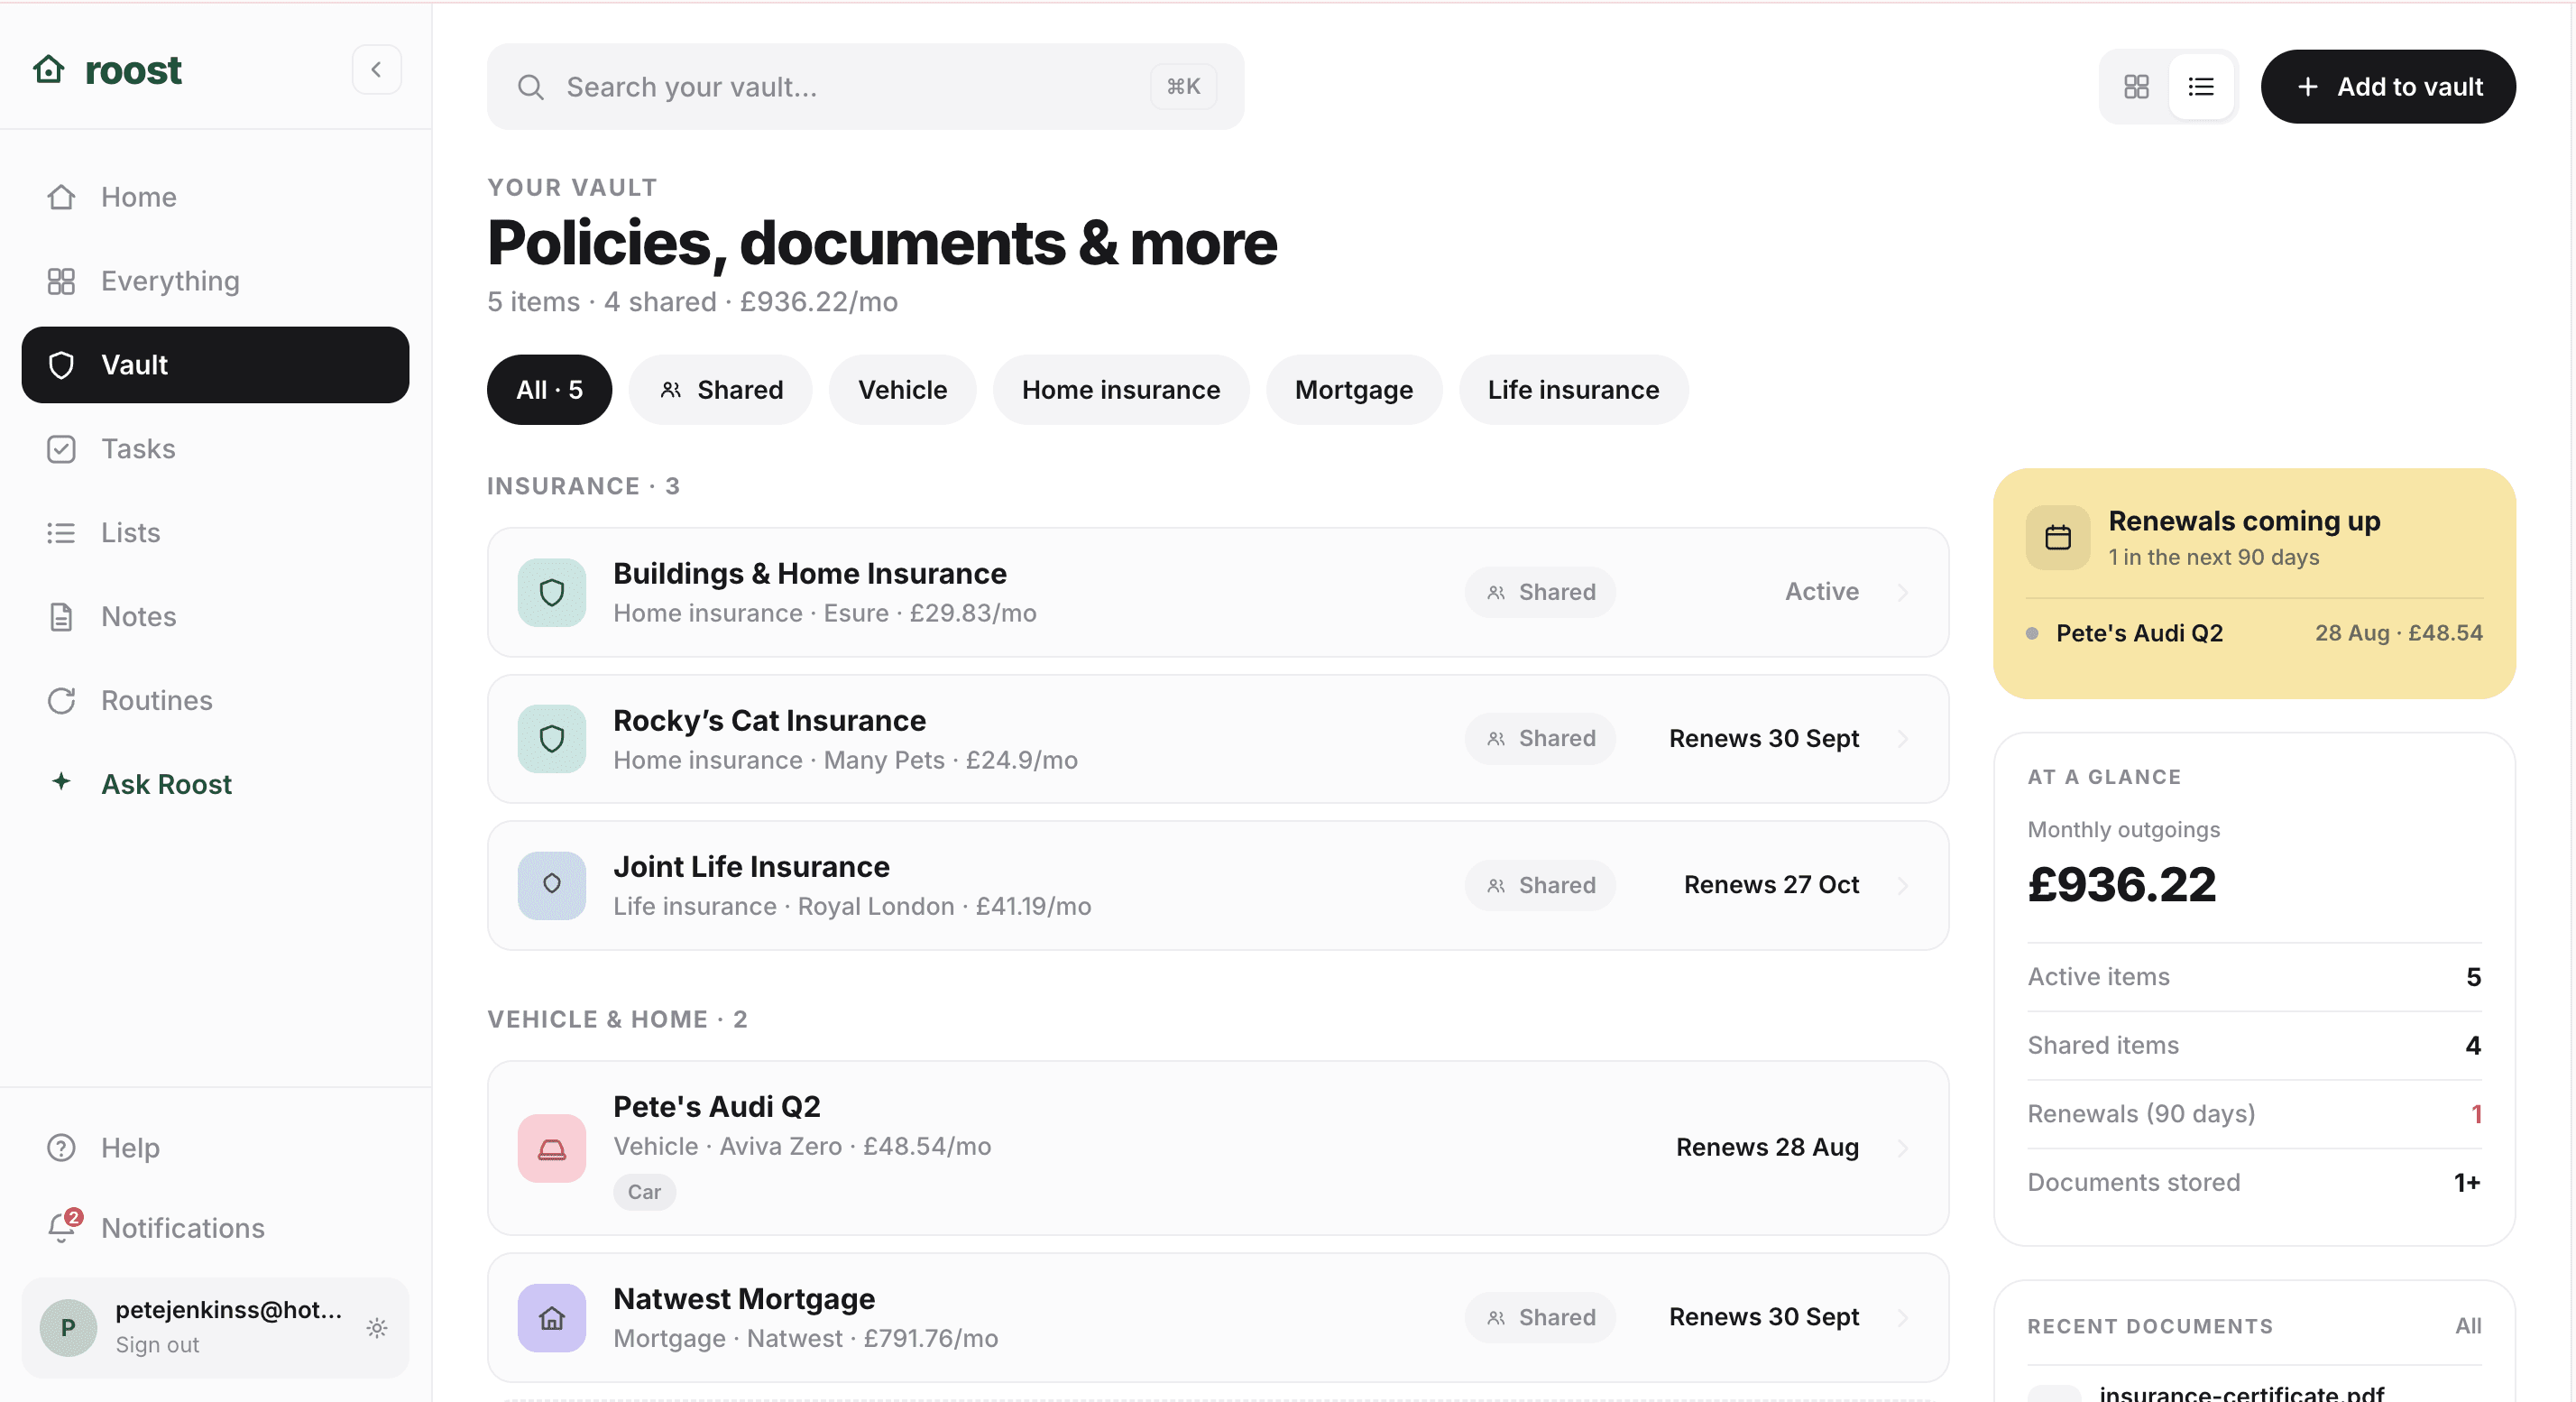Click the Car tag on Pete's Audi Q2
Screen dimensions: 2576x1402
tap(644, 1192)
